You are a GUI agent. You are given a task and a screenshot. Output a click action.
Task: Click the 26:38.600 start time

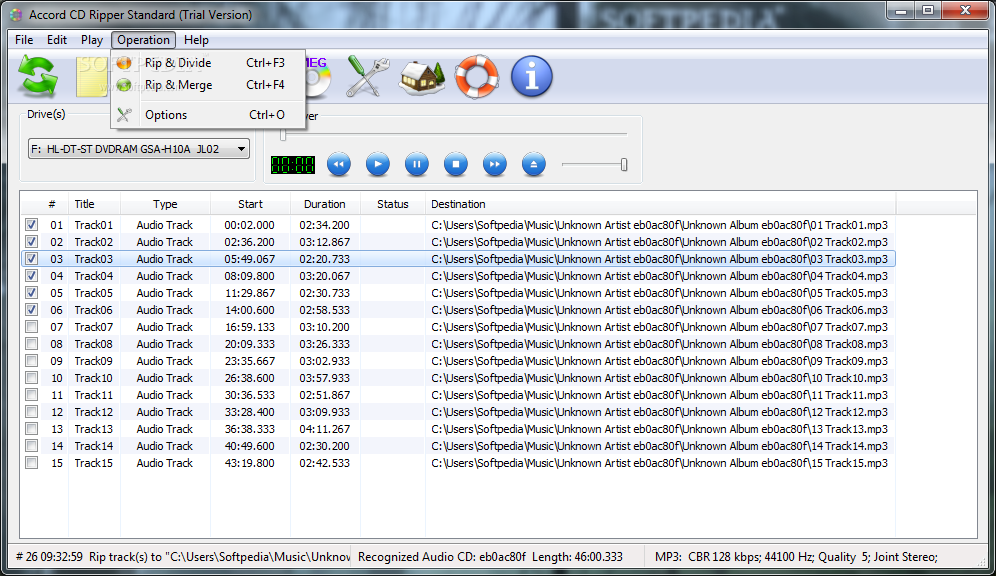(250, 378)
